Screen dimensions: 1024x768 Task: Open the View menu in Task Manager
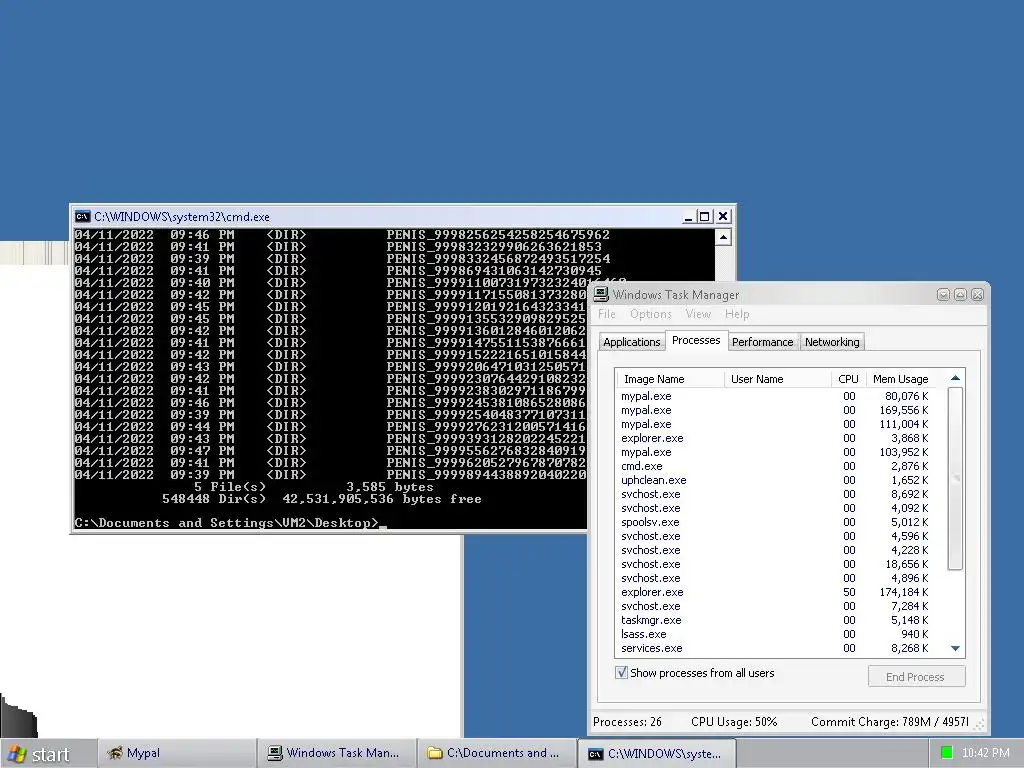pyautogui.click(x=698, y=314)
